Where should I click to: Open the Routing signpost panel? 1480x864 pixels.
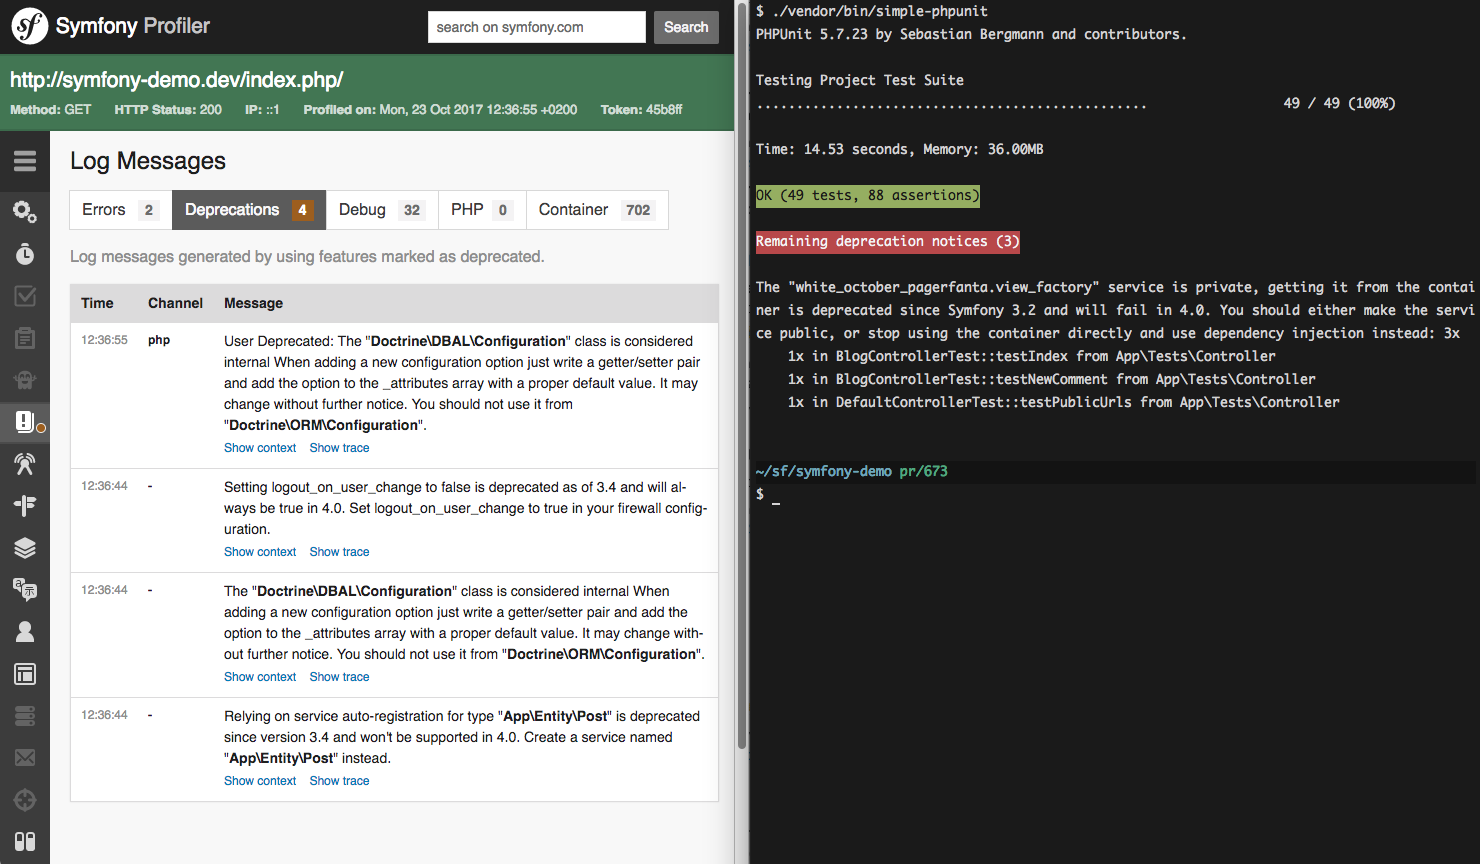pyautogui.click(x=25, y=505)
